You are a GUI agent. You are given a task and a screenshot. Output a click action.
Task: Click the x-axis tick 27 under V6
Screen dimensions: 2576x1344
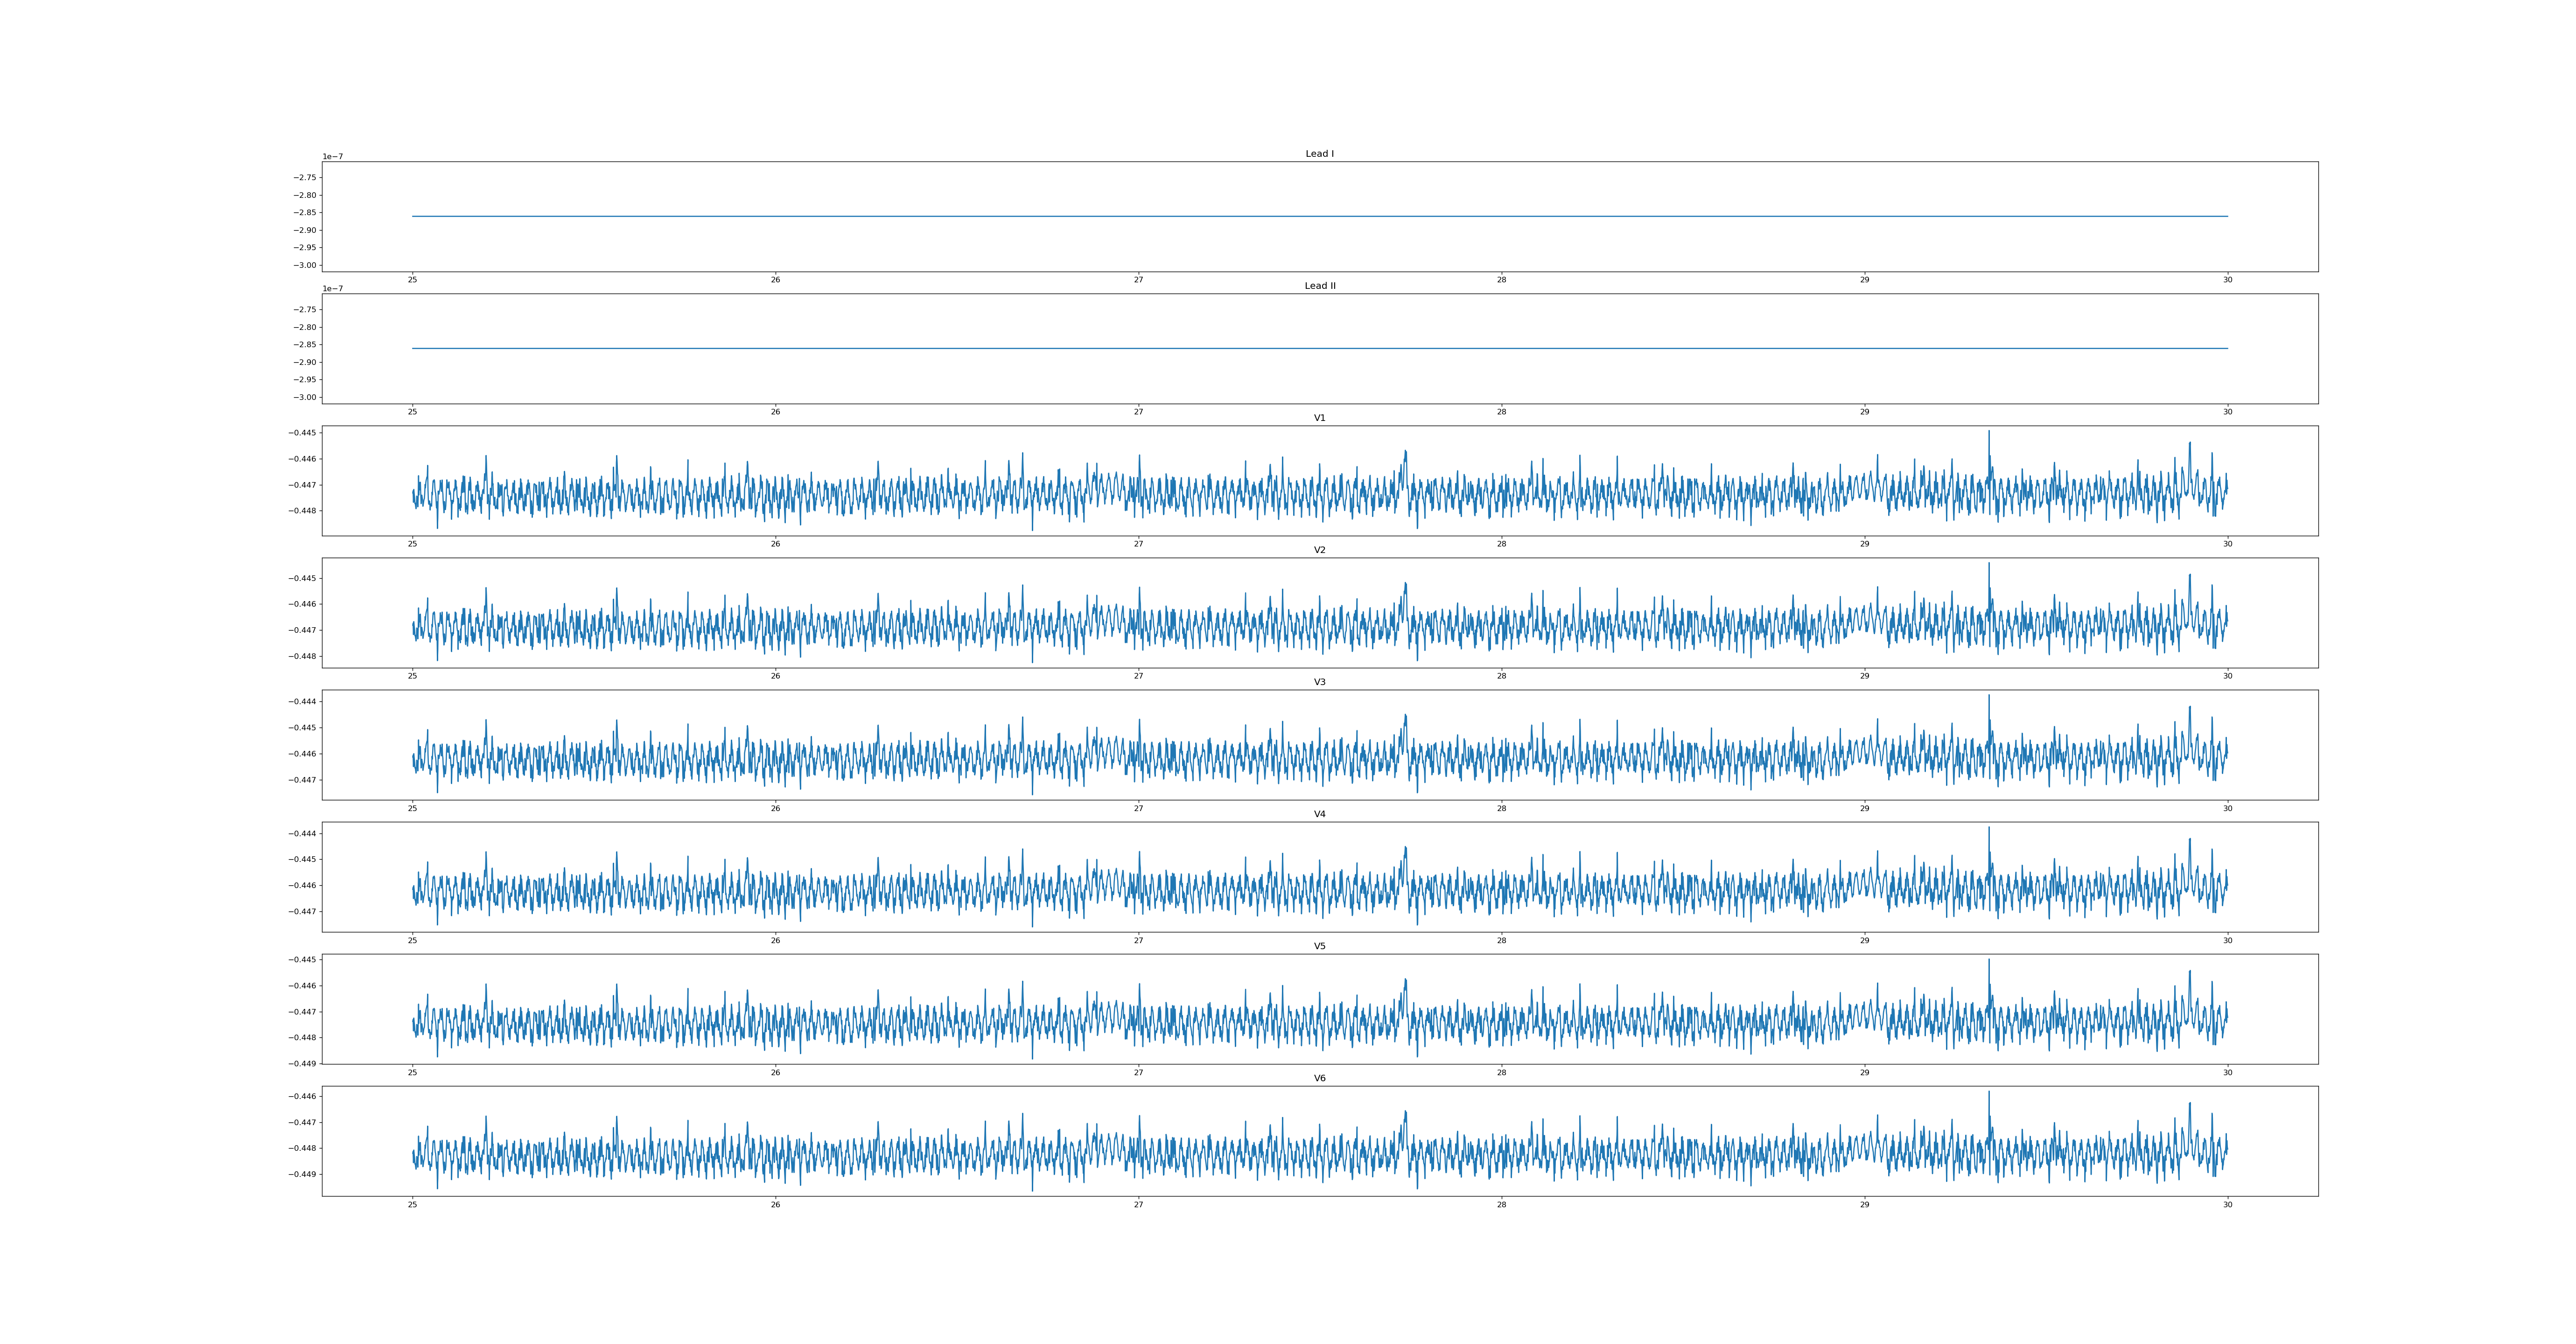1138,1205
